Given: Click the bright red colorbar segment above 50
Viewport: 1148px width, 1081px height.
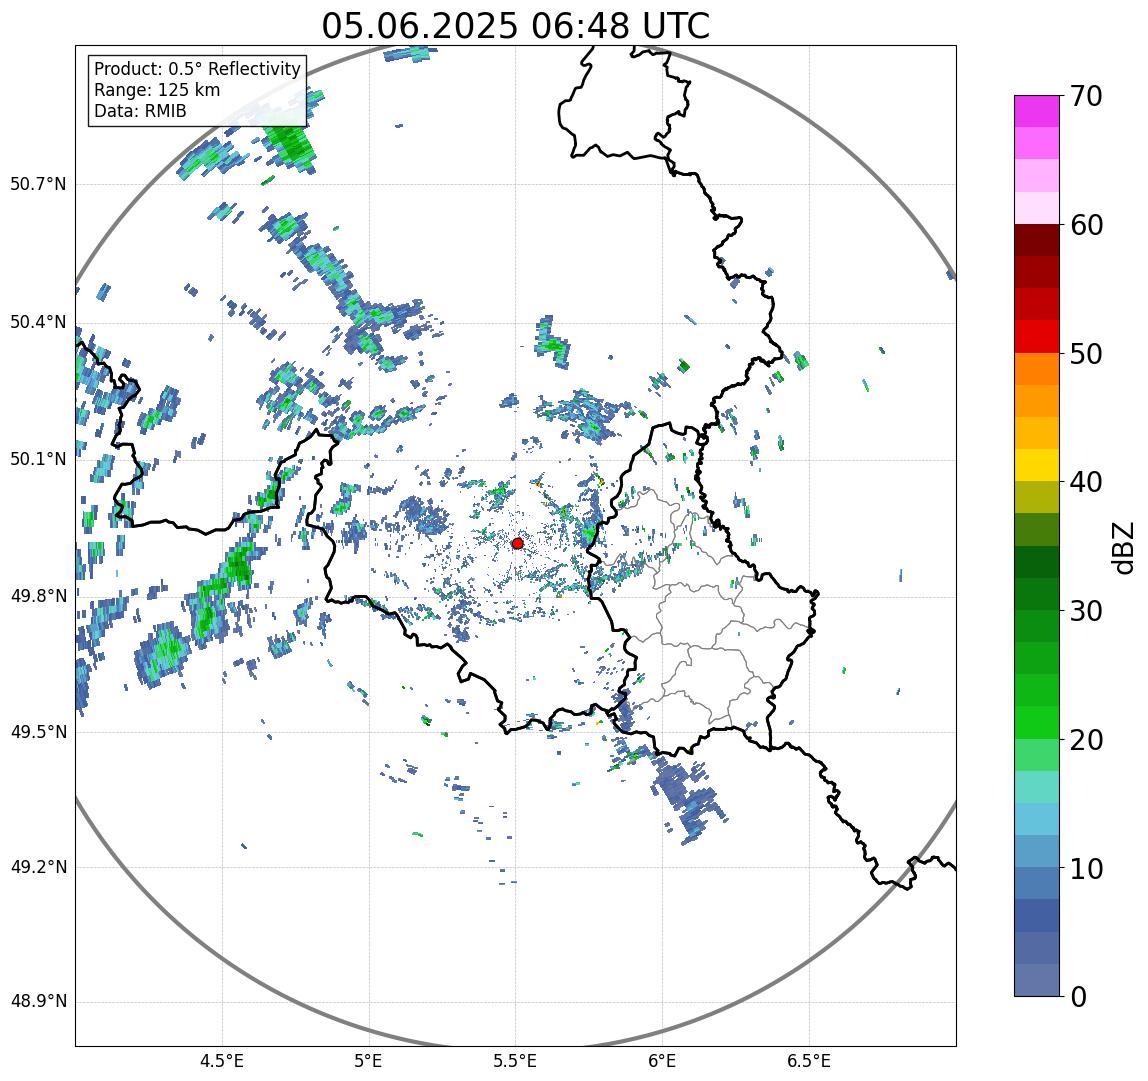Looking at the screenshot, I should [x=1037, y=337].
